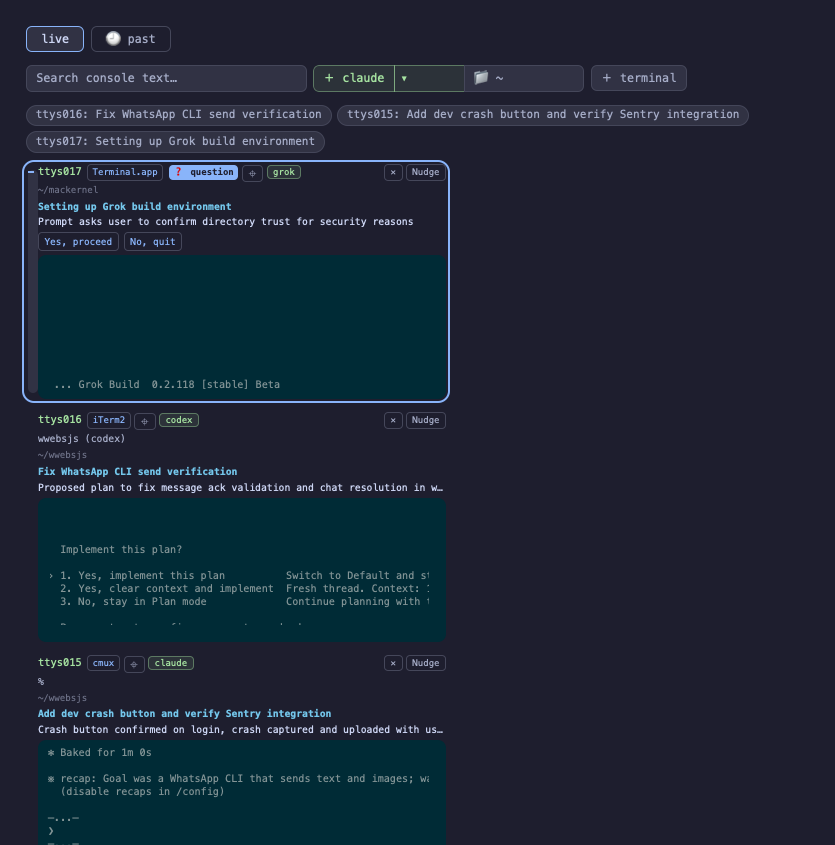Viewport: 835px width, 845px height.
Task: Close the ttys017 session
Action: [x=393, y=172]
